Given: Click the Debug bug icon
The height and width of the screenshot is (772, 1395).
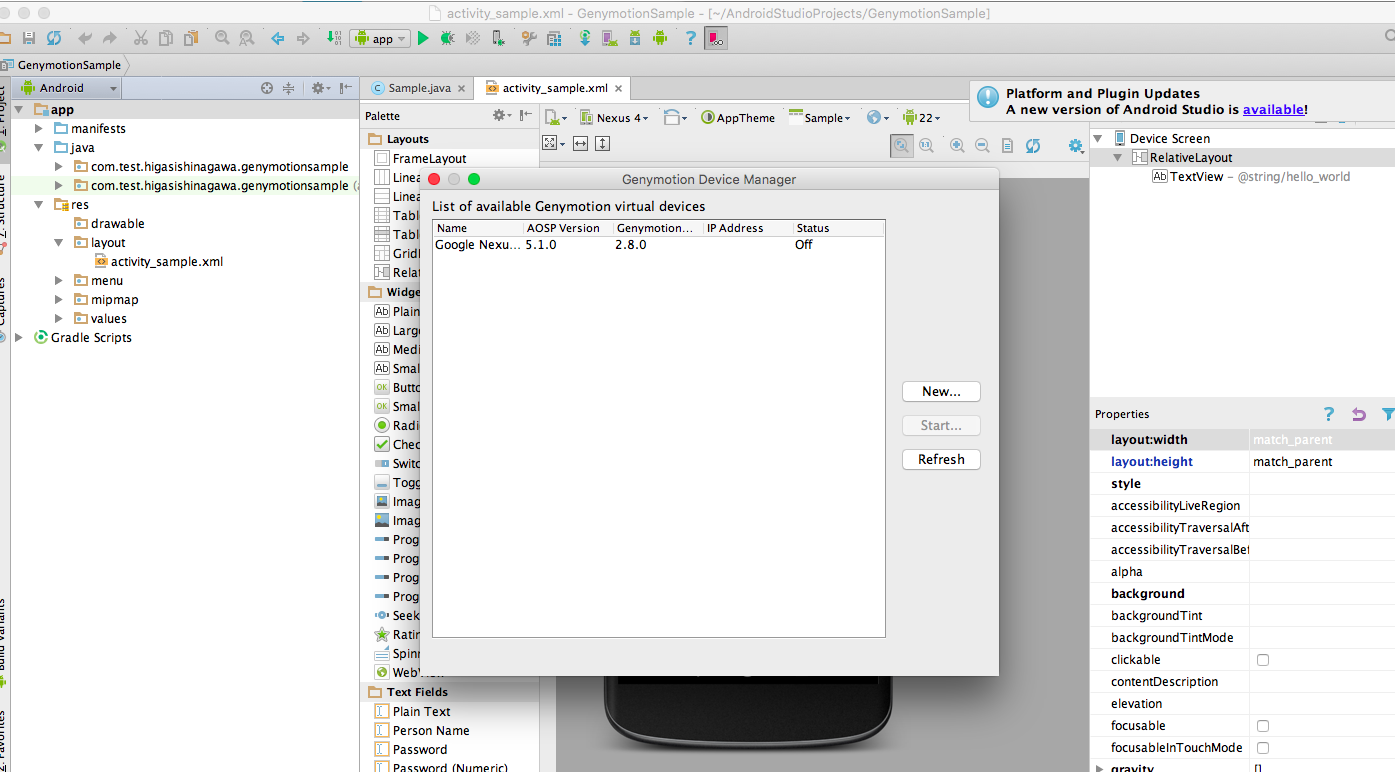Looking at the screenshot, I should [x=448, y=38].
